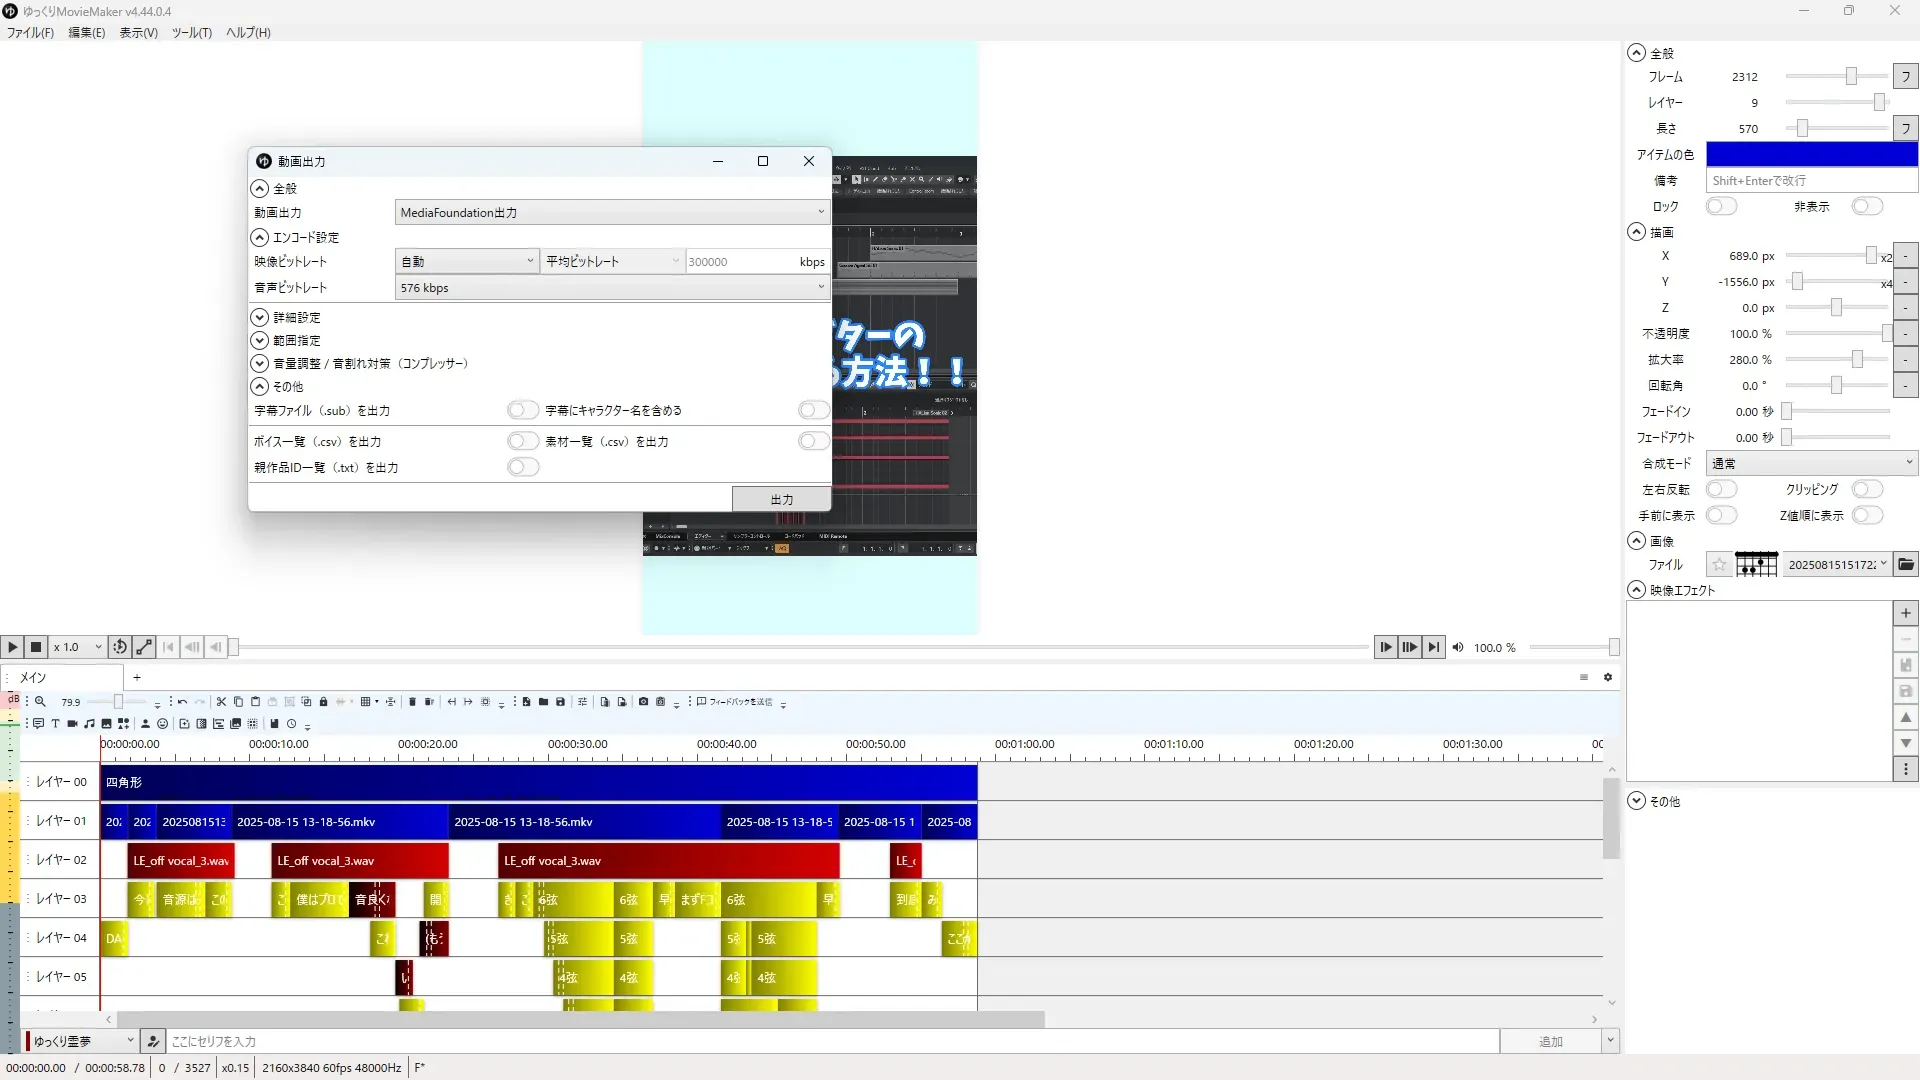Open the ツール(T) menu
This screenshot has height=1080, width=1920.
[x=191, y=32]
